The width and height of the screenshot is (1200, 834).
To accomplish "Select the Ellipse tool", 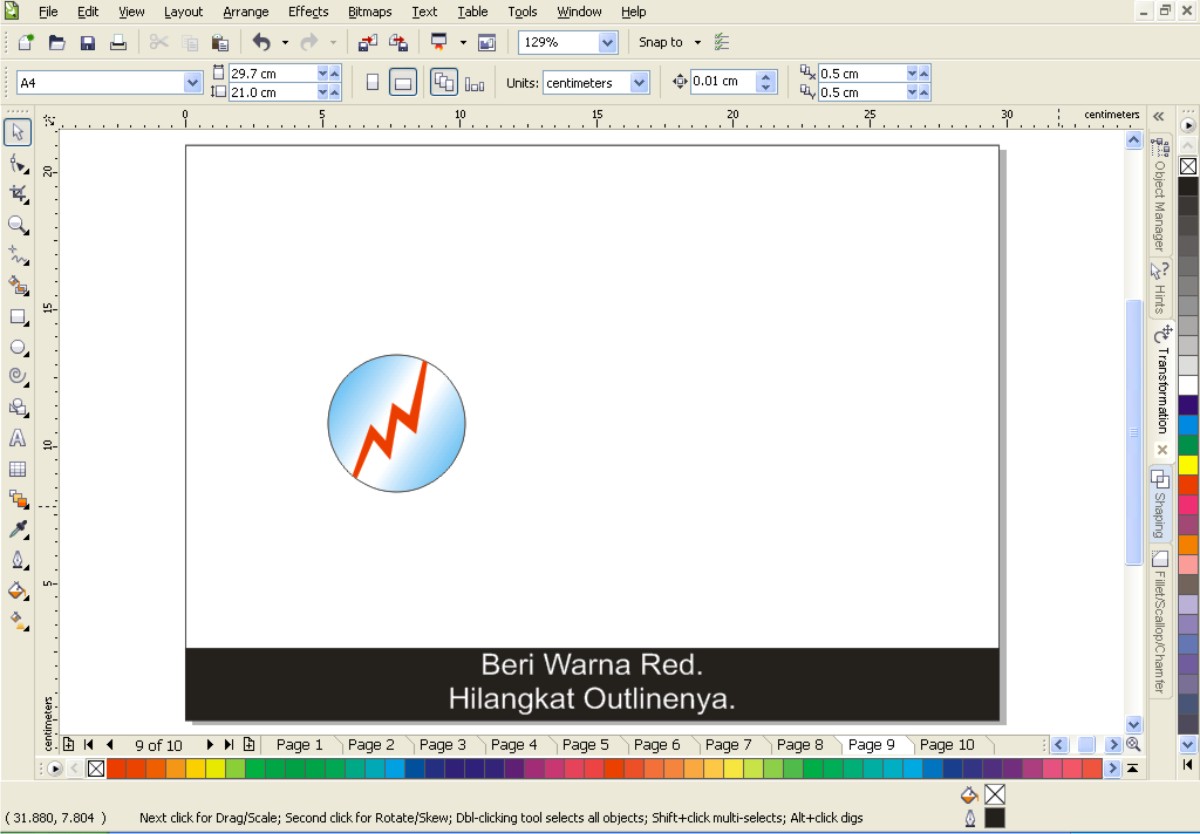I will point(18,347).
